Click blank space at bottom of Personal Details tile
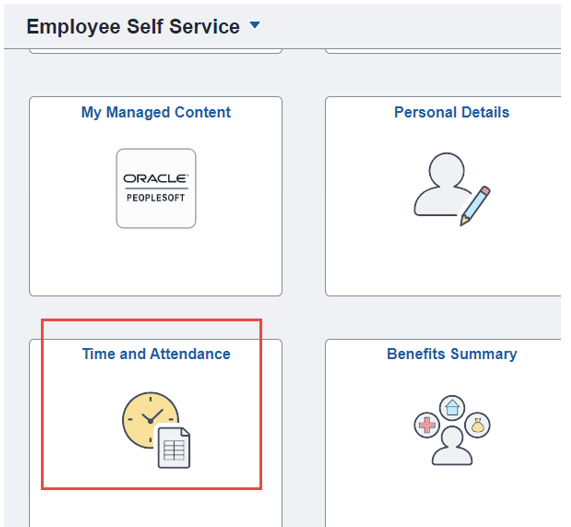 (444, 262)
